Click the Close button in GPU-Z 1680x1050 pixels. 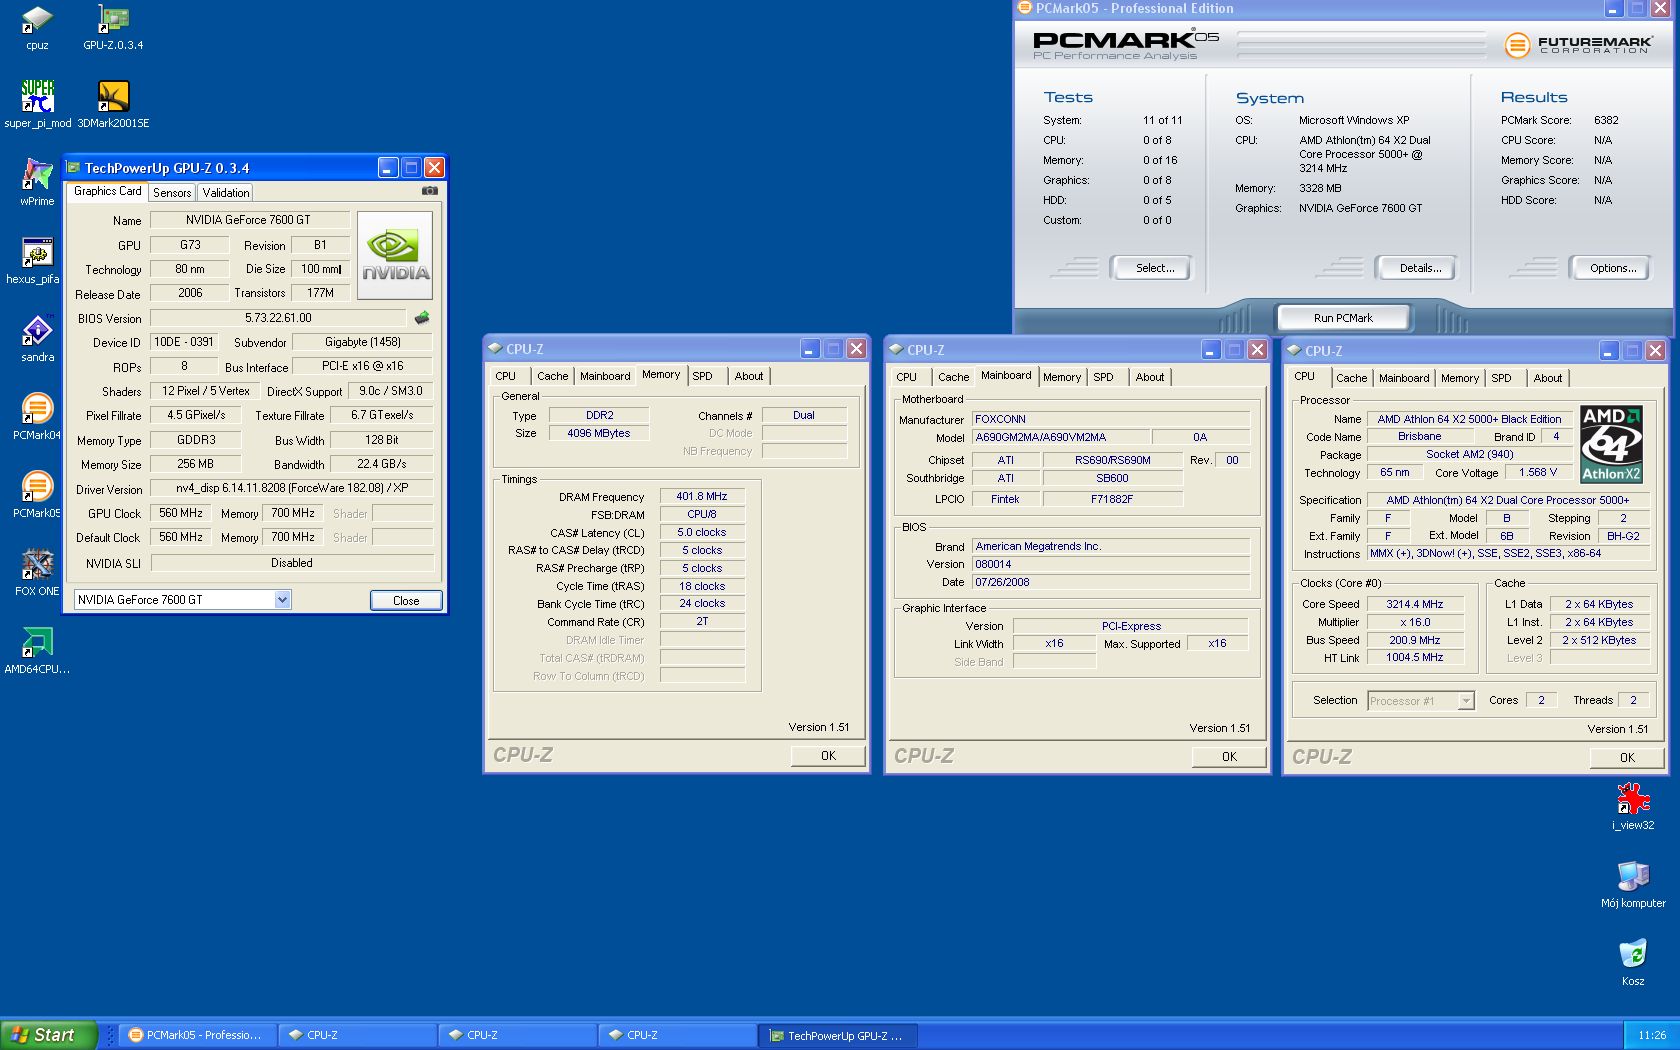pyautogui.click(x=406, y=600)
